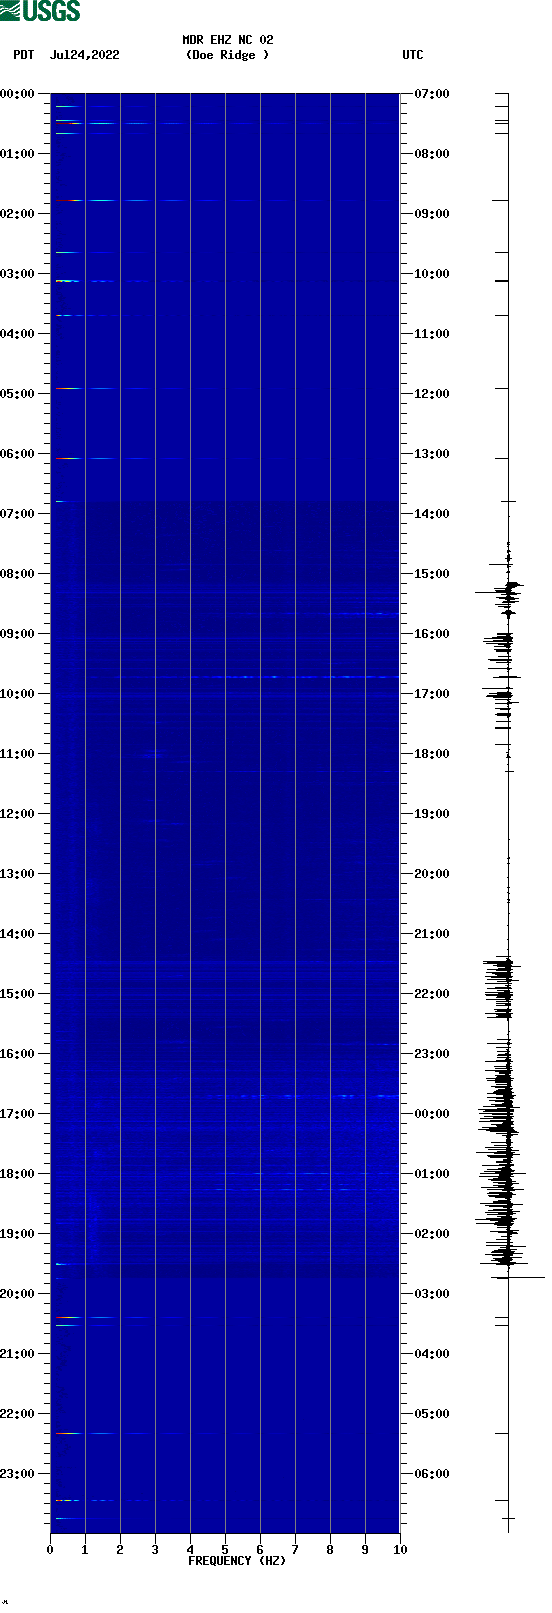Click the red low-frequency event near 01:45 PDT
552x1613 pixels.
point(67,201)
